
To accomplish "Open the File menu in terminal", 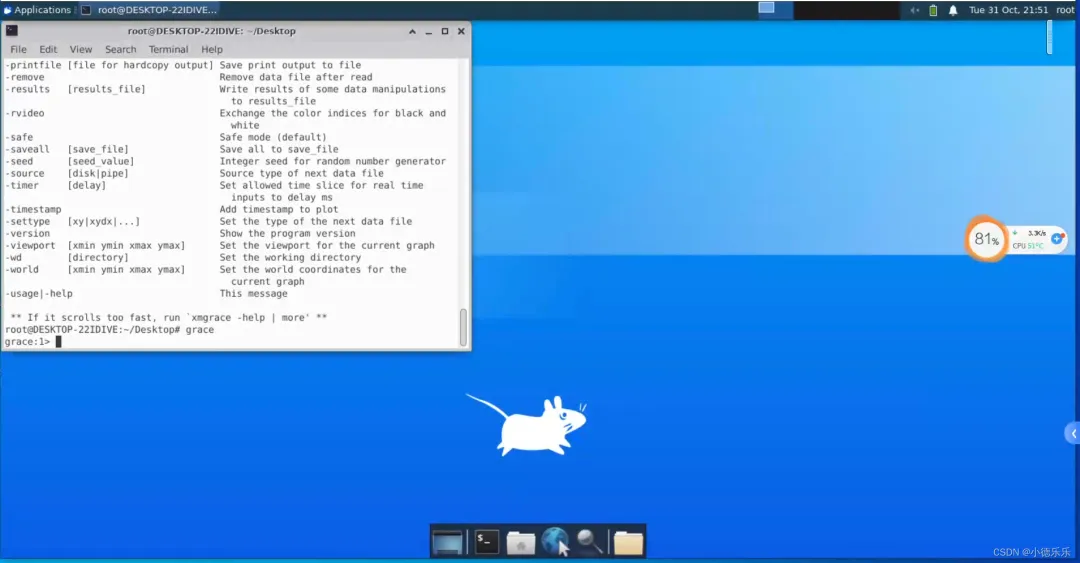I will [19, 50].
